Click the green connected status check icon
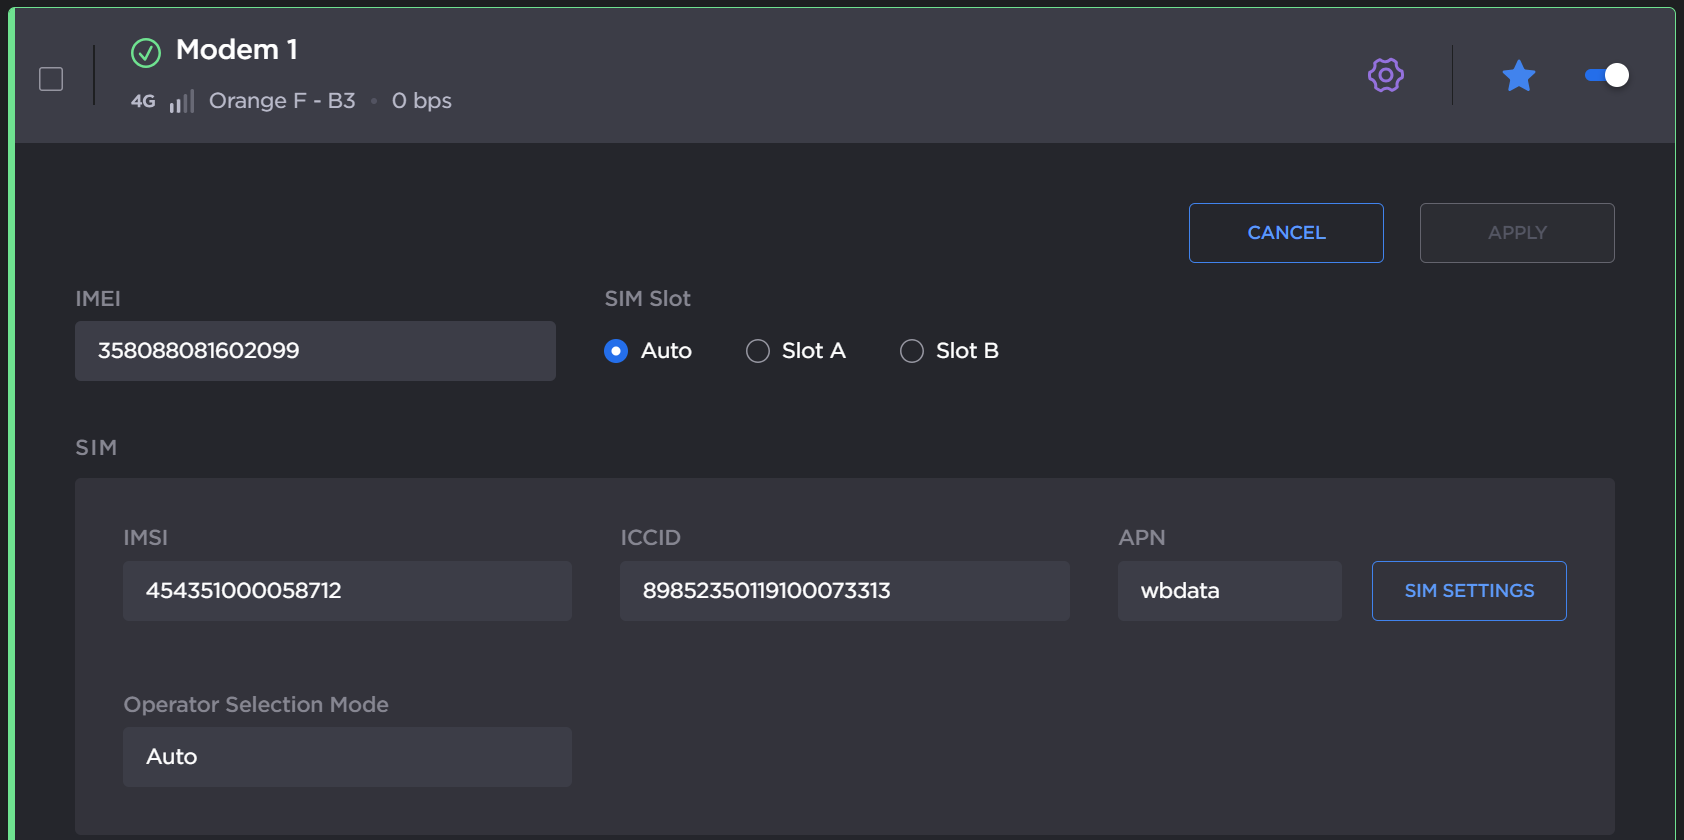Image resolution: width=1684 pixels, height=840 pixels. click(146, 52)
